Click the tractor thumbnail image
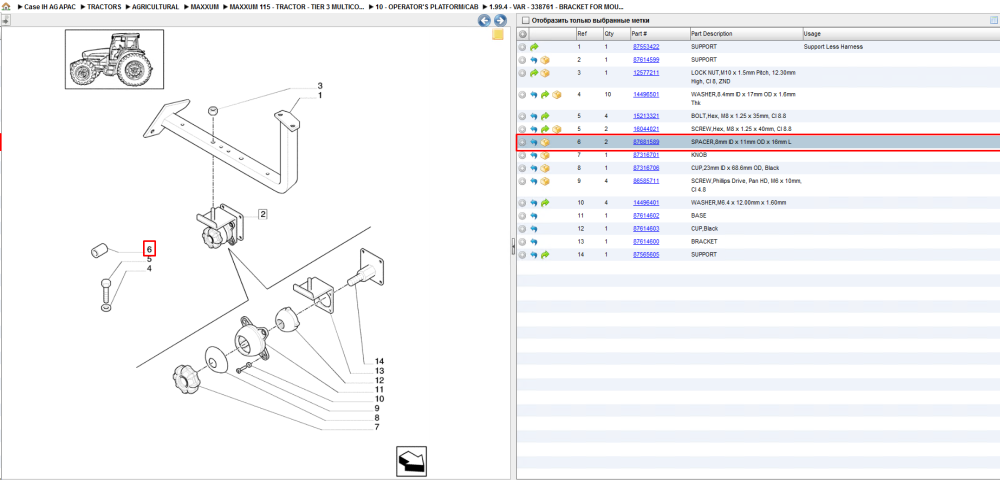 [114, 59]
